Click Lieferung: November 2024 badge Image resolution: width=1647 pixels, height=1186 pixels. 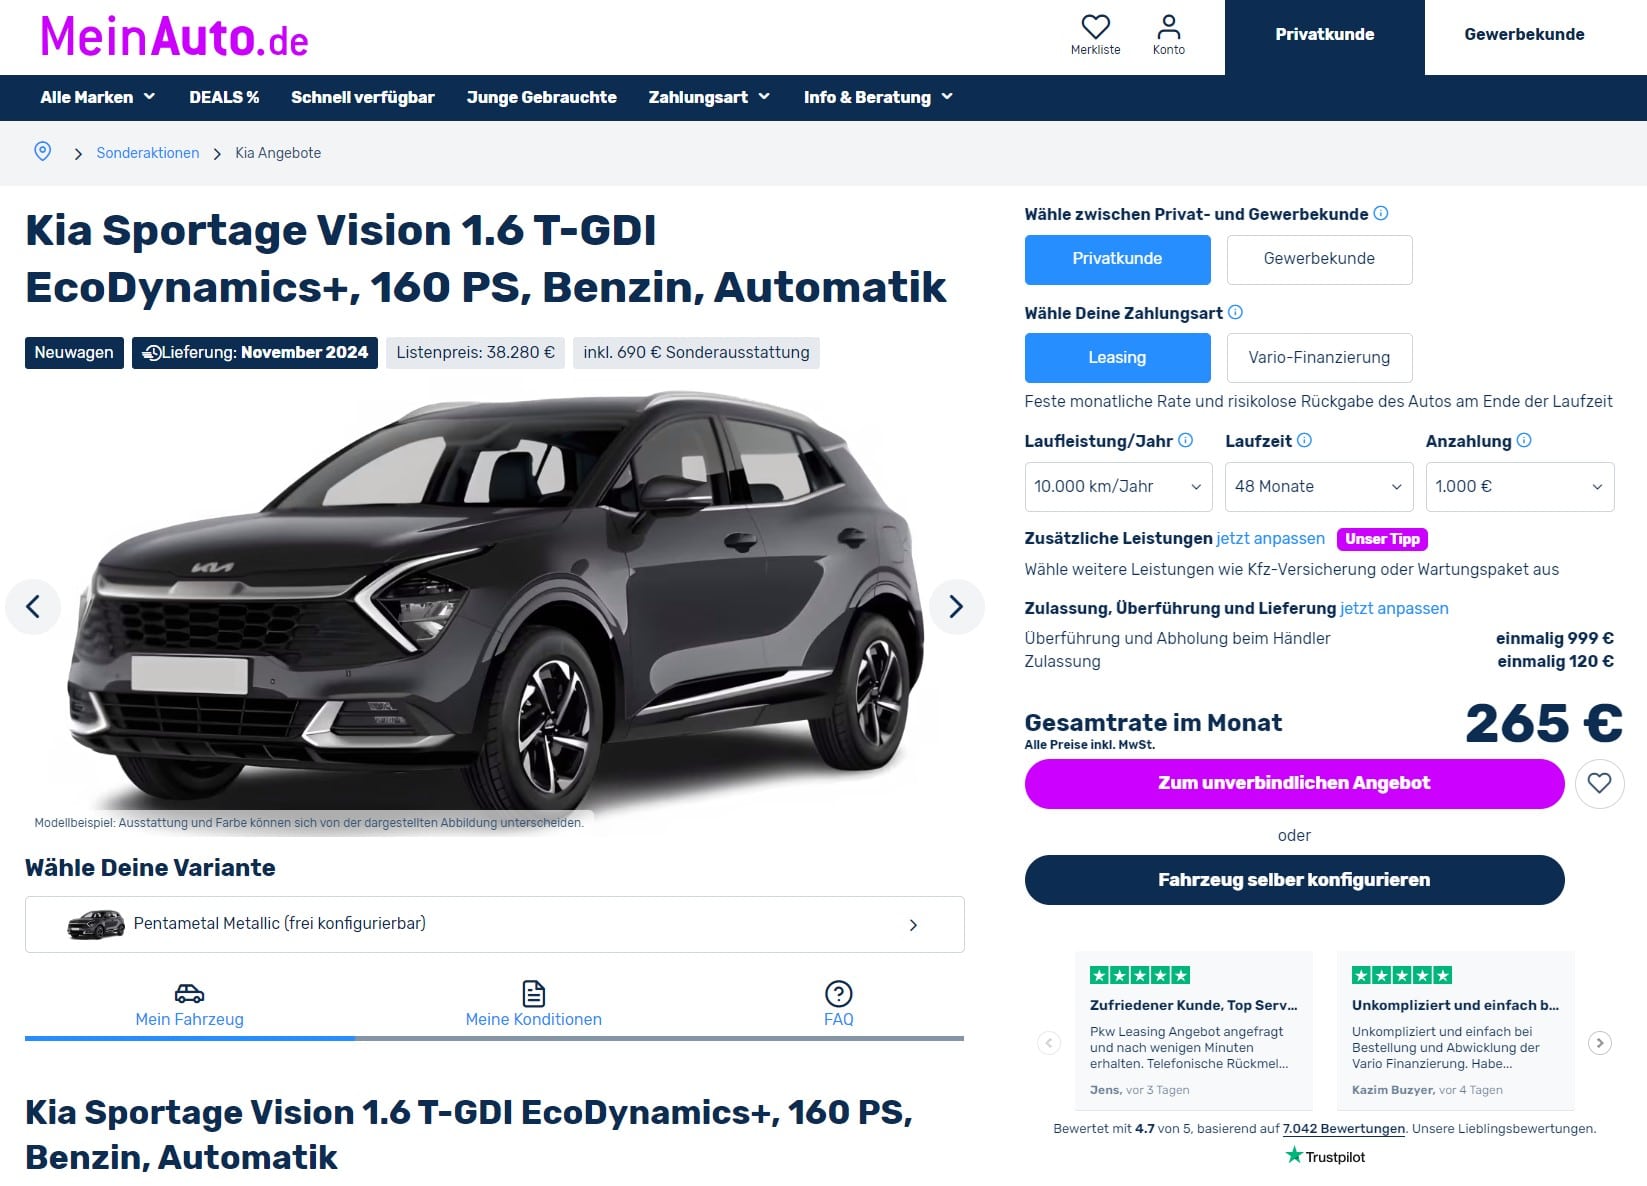(x=255, y=353)
